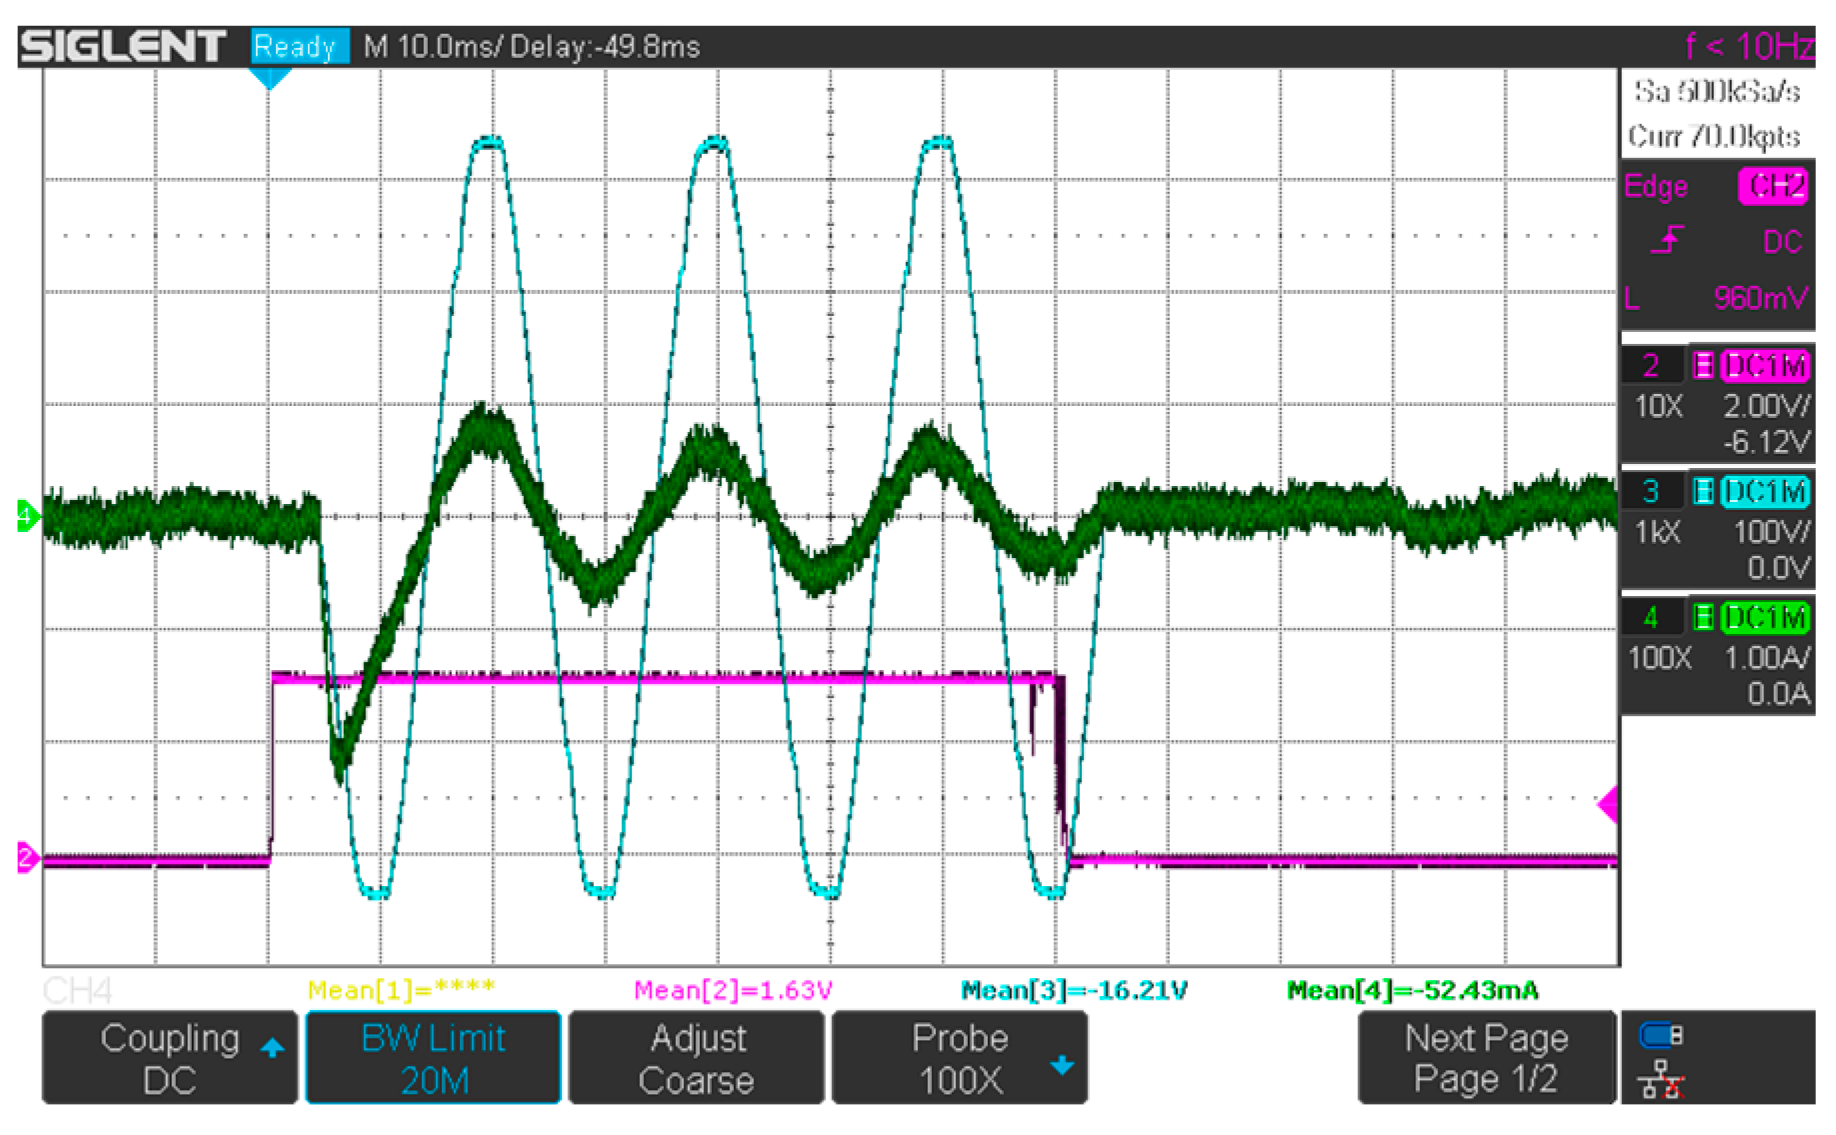Screen dimensions: 1836x1135
Task: Open the Probe 100X selector
Action: click(960, 1058)
